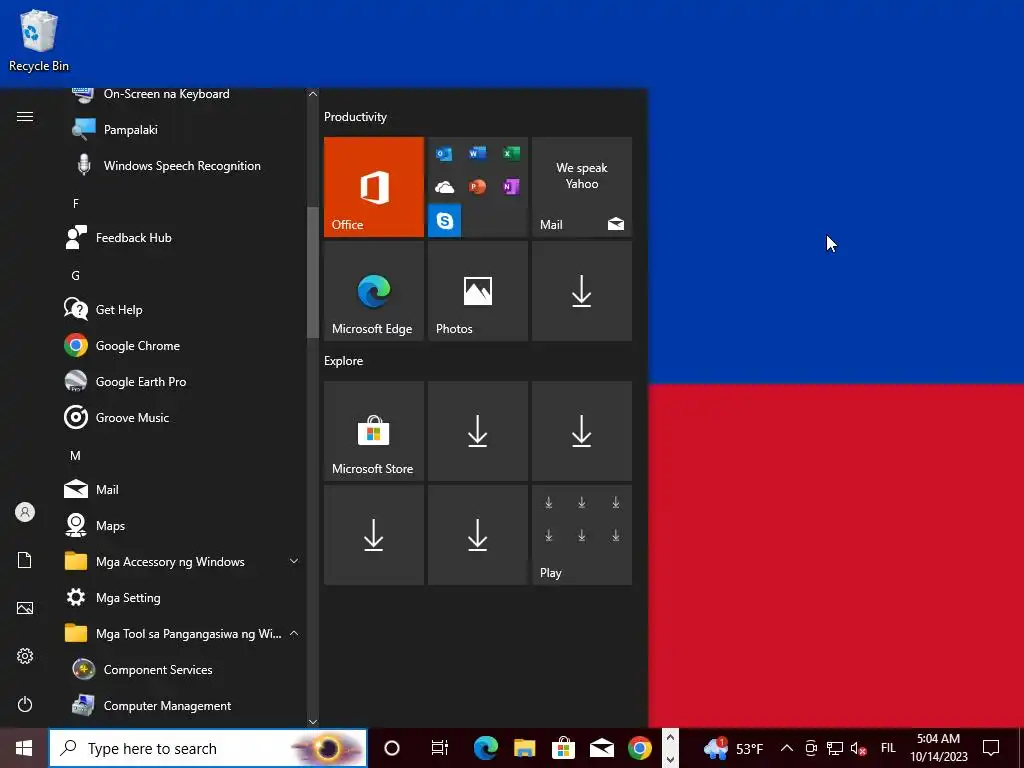
Task: Open weather widget showing 53°F
Action: (733, 748)
